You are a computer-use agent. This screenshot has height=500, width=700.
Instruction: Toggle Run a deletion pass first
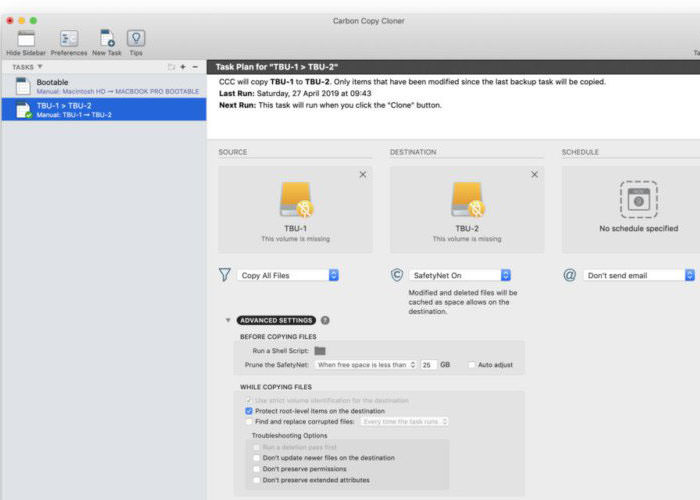tap(256, 447)
